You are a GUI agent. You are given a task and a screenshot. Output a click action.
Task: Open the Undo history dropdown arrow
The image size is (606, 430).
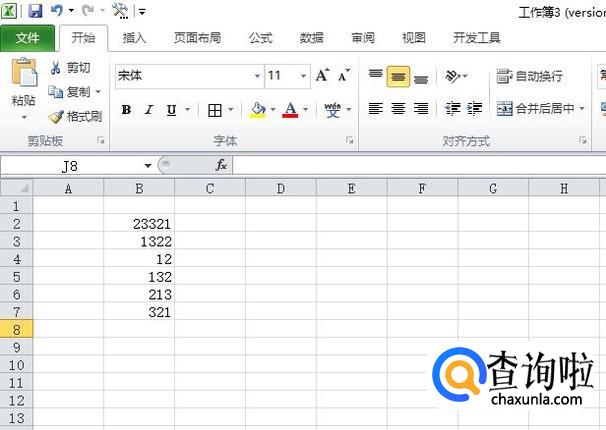(71, 11)
